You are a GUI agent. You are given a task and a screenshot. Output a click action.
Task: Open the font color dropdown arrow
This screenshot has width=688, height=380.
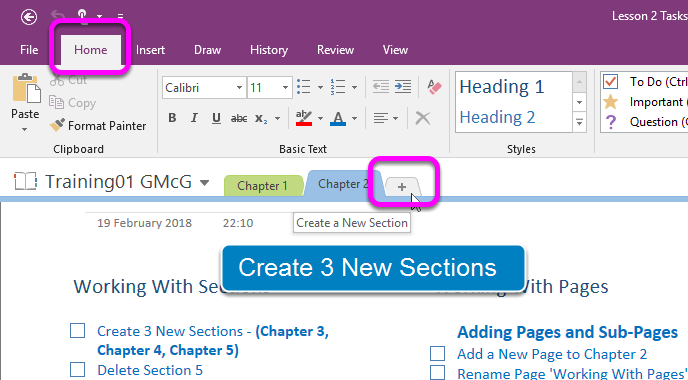354,118
